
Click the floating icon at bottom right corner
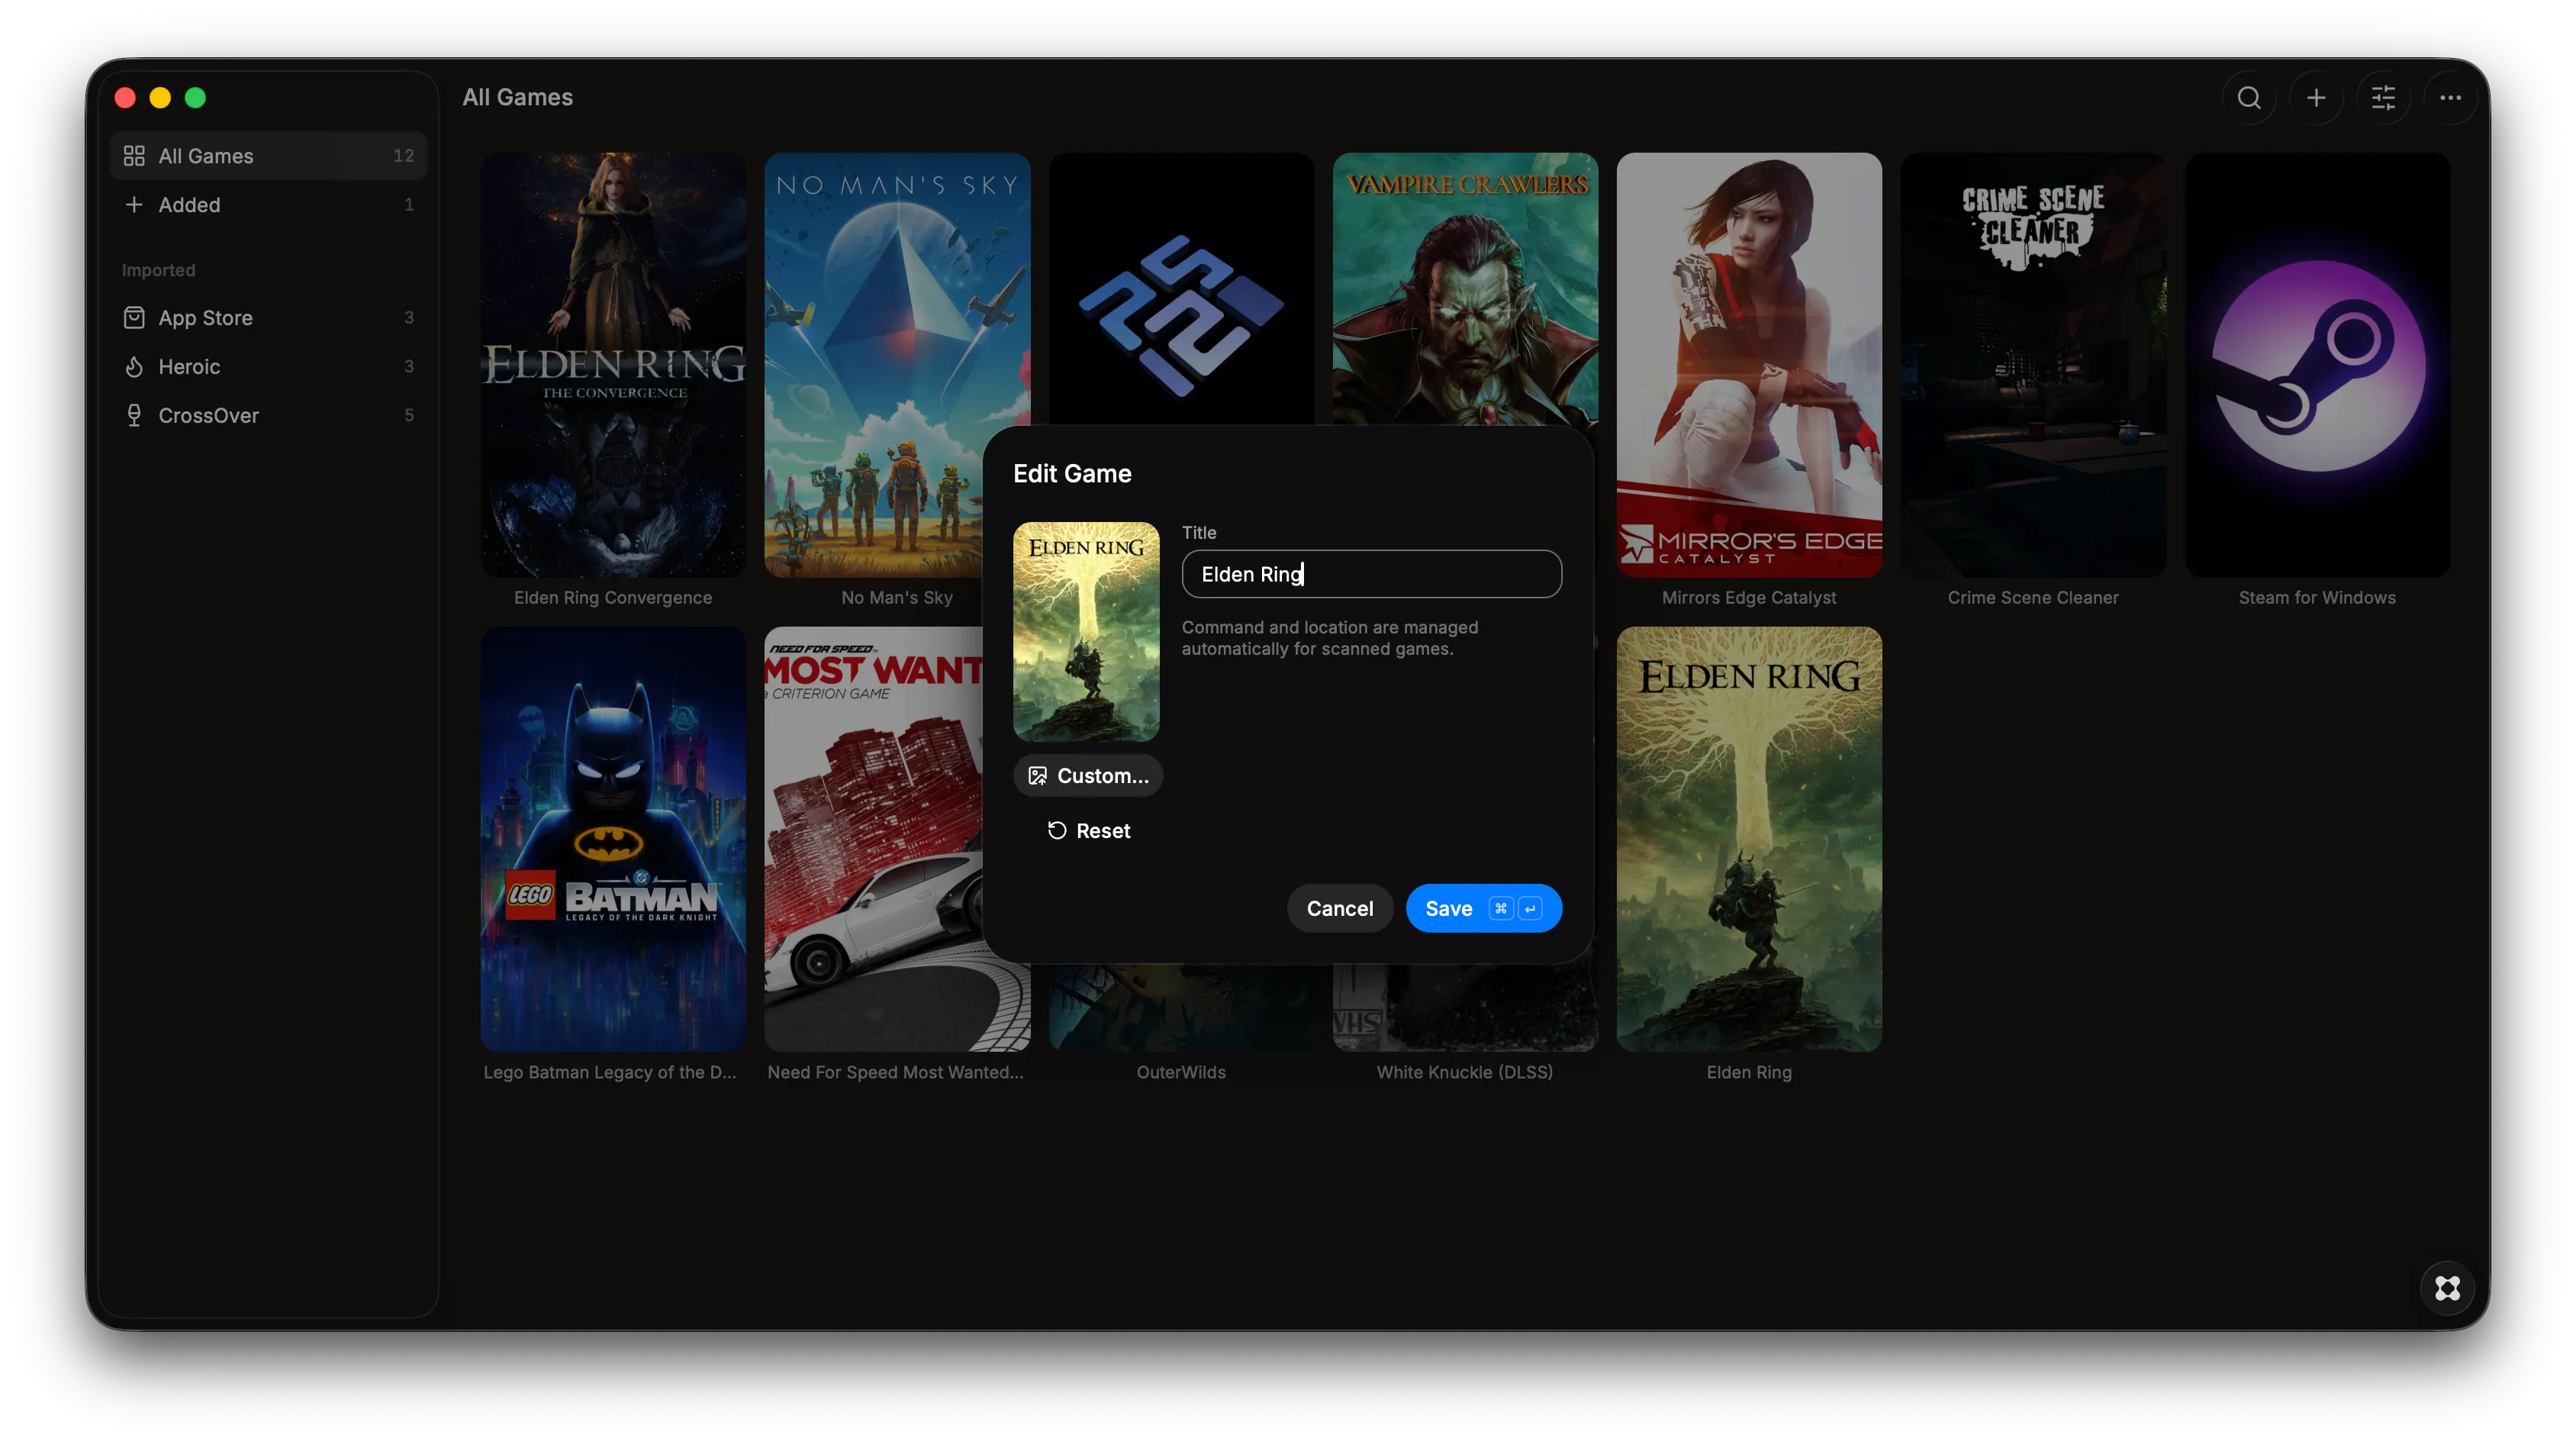click(x=2447, y=1288)
